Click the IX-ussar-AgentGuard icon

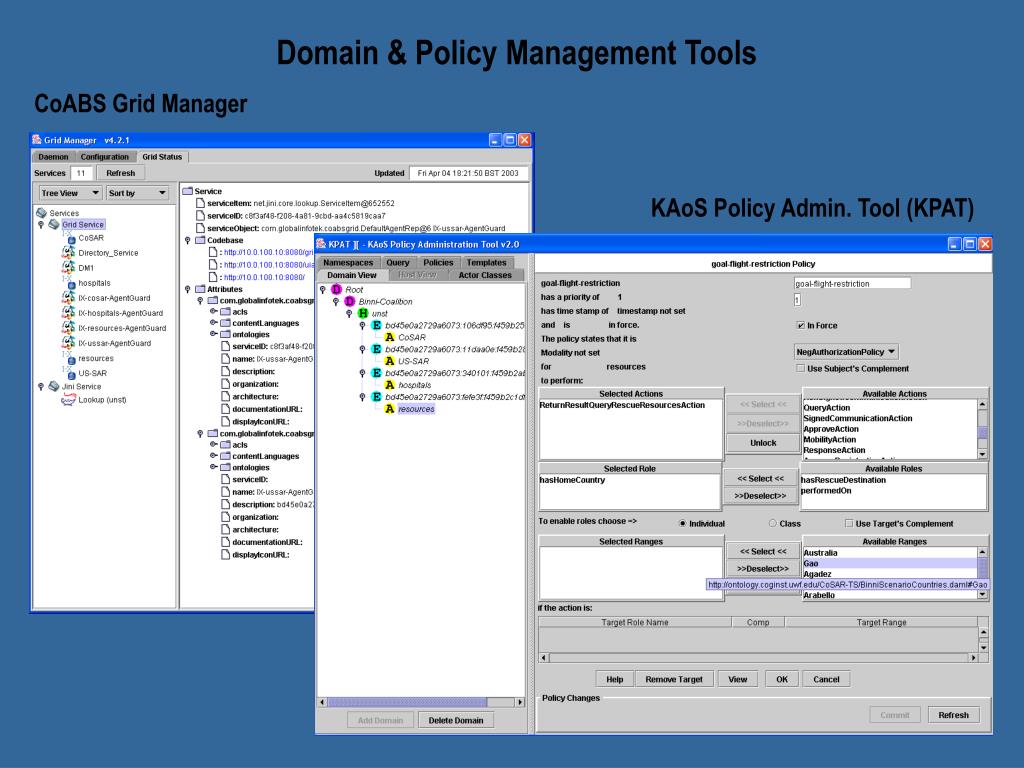coord(69,343)
